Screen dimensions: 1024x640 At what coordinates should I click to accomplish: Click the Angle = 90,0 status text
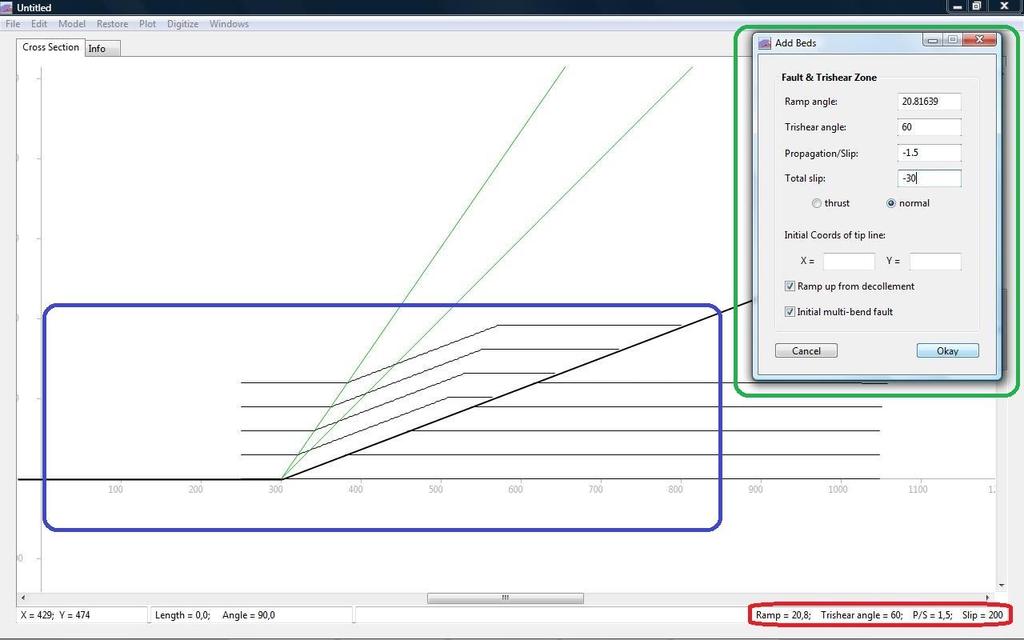click(x=248, y=615)
